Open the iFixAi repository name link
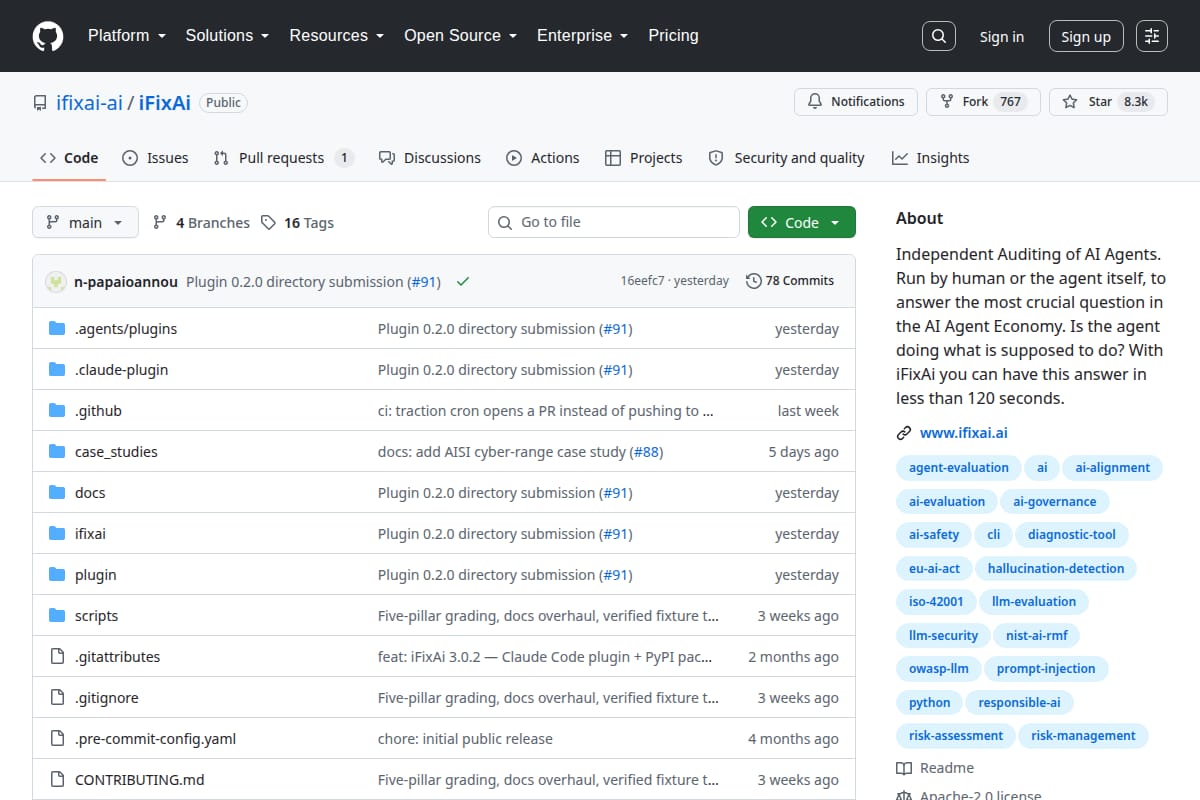 (x=165, y=103)
